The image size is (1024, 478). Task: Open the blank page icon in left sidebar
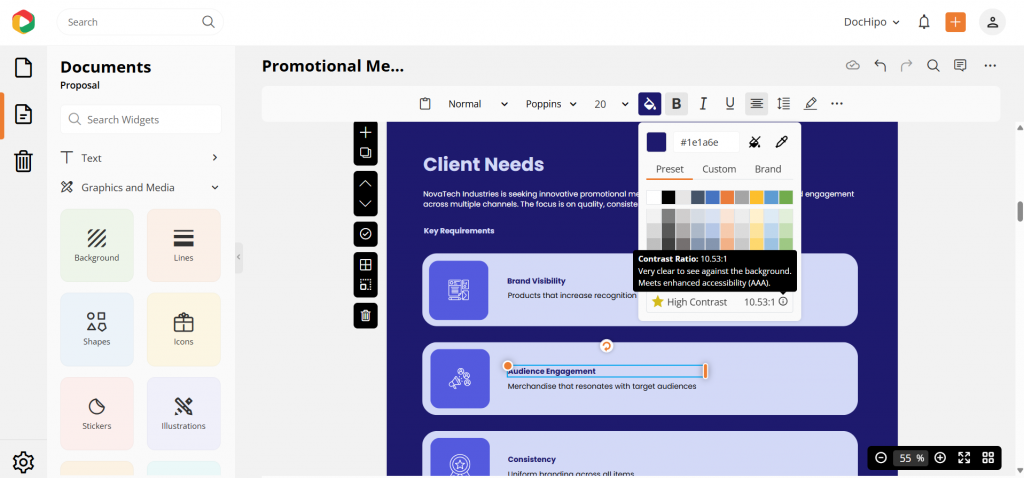click(24, 68)
